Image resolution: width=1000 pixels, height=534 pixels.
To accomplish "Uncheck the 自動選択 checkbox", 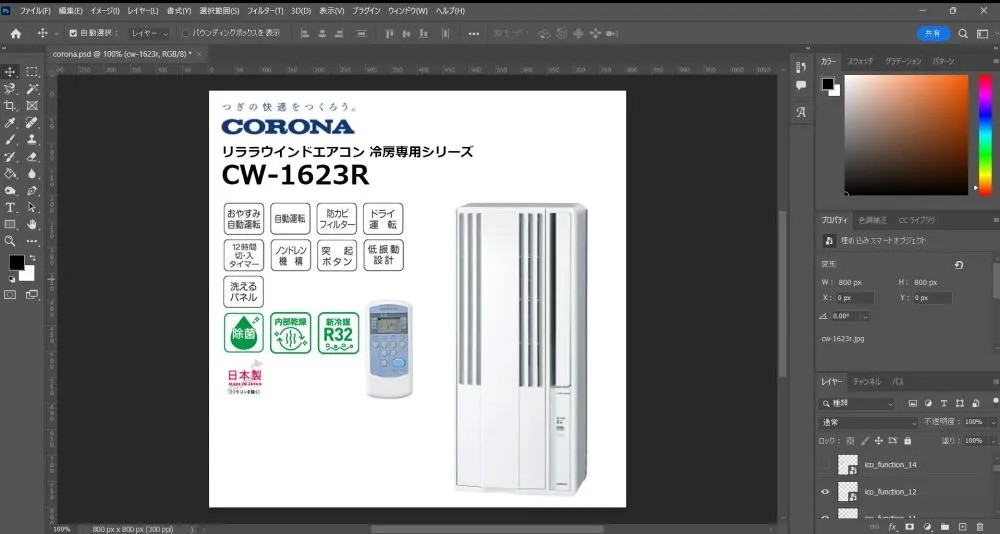I will 73,33.
